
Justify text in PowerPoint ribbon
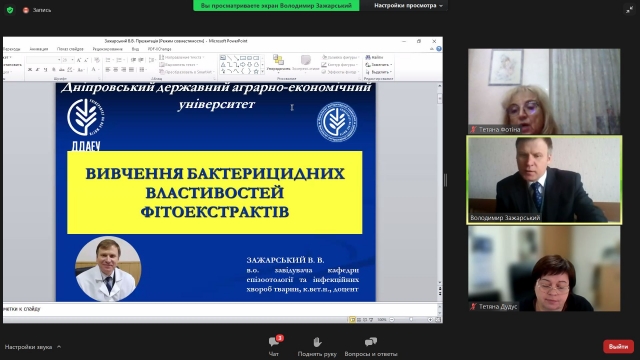131,70
